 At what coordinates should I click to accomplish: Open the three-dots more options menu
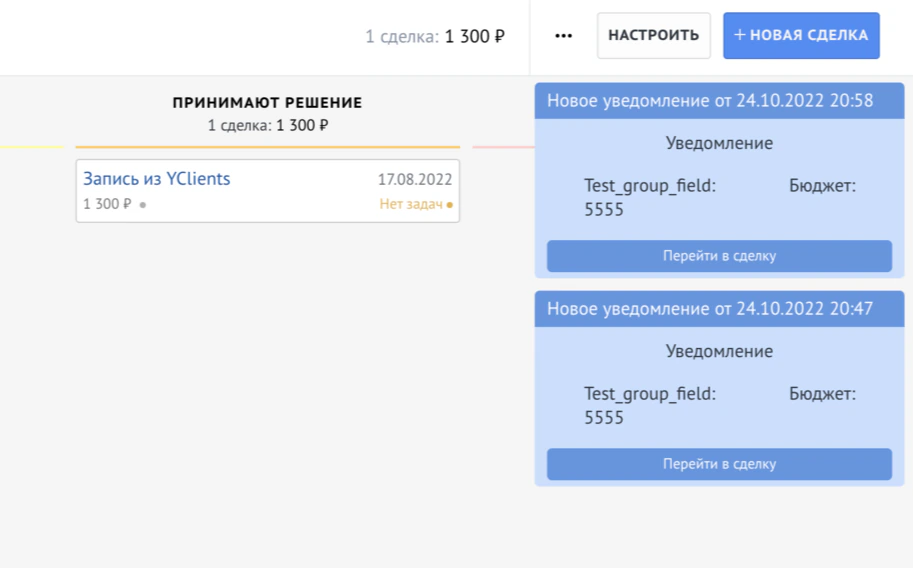563,36
